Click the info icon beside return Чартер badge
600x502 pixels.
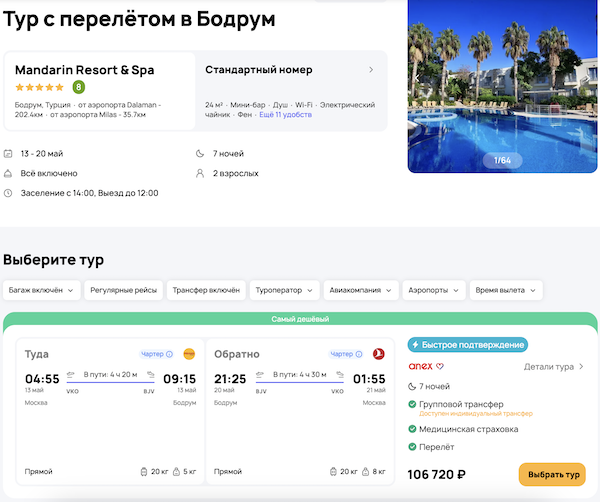pos(359,354)
